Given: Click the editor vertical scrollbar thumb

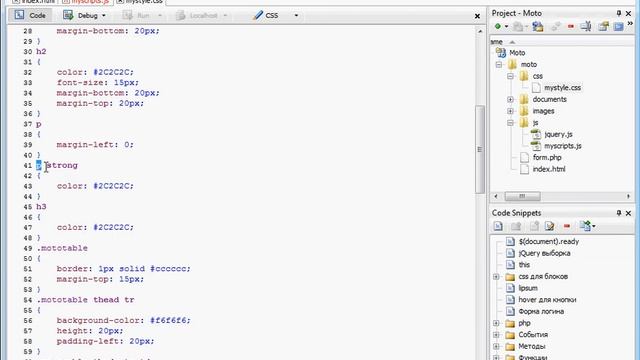Looking at the screenshot, I should coord(480,149).
